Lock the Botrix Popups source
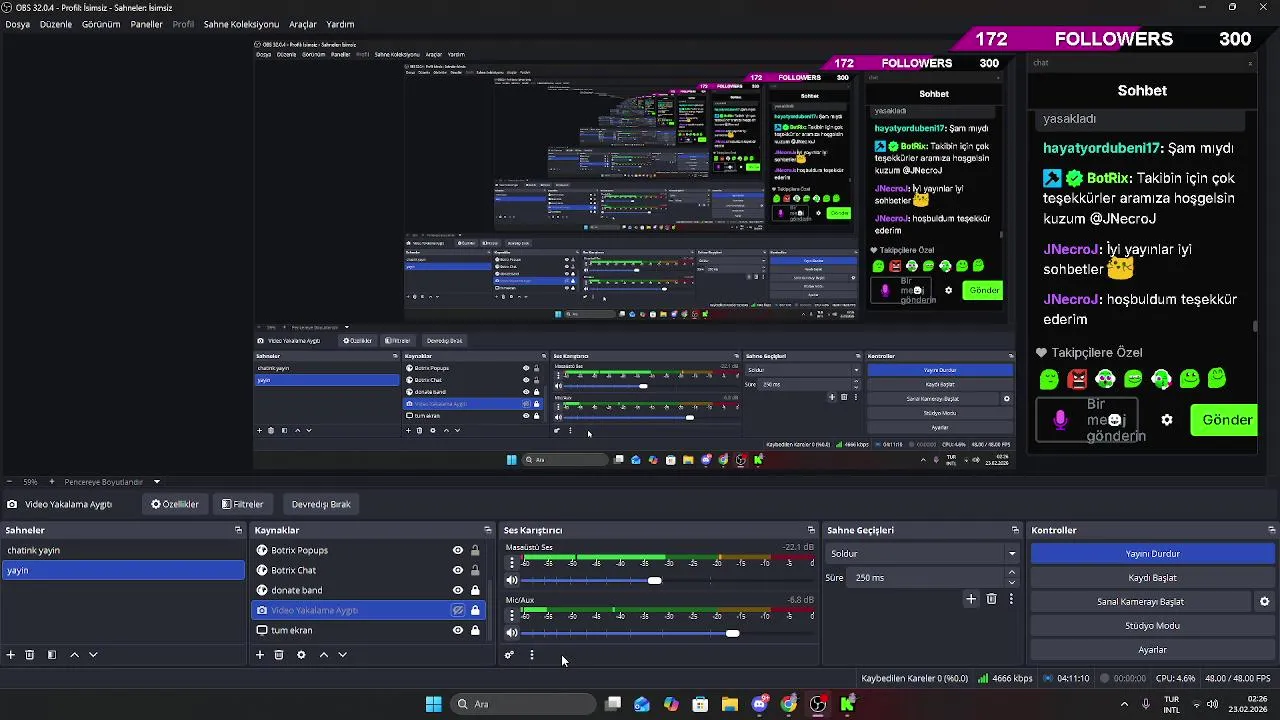The height and width of the screenshot is (720, 1280). 475,550
